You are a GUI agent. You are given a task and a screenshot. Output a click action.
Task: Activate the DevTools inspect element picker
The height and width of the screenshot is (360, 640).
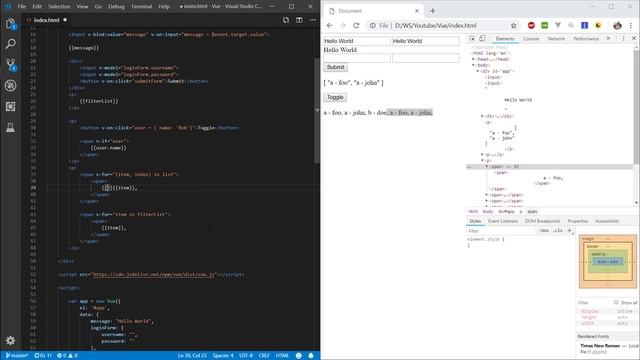click(x=472, y=38)
